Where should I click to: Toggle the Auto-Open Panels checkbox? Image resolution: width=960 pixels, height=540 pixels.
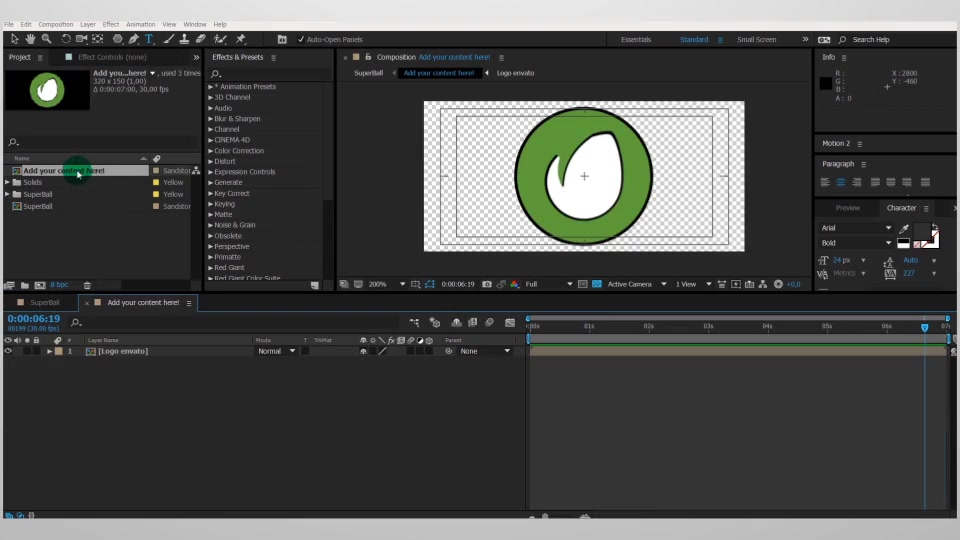click(x=301, y=39)
